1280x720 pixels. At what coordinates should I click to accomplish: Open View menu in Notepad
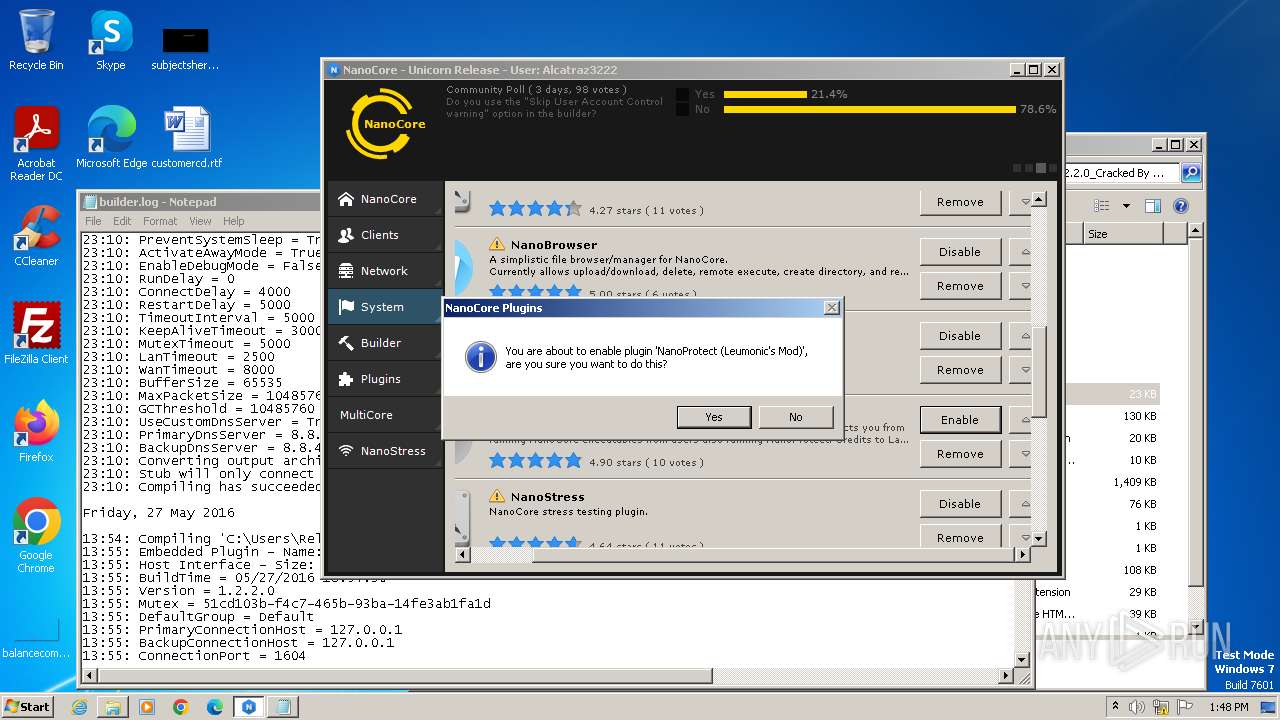(x=201, y=221)
